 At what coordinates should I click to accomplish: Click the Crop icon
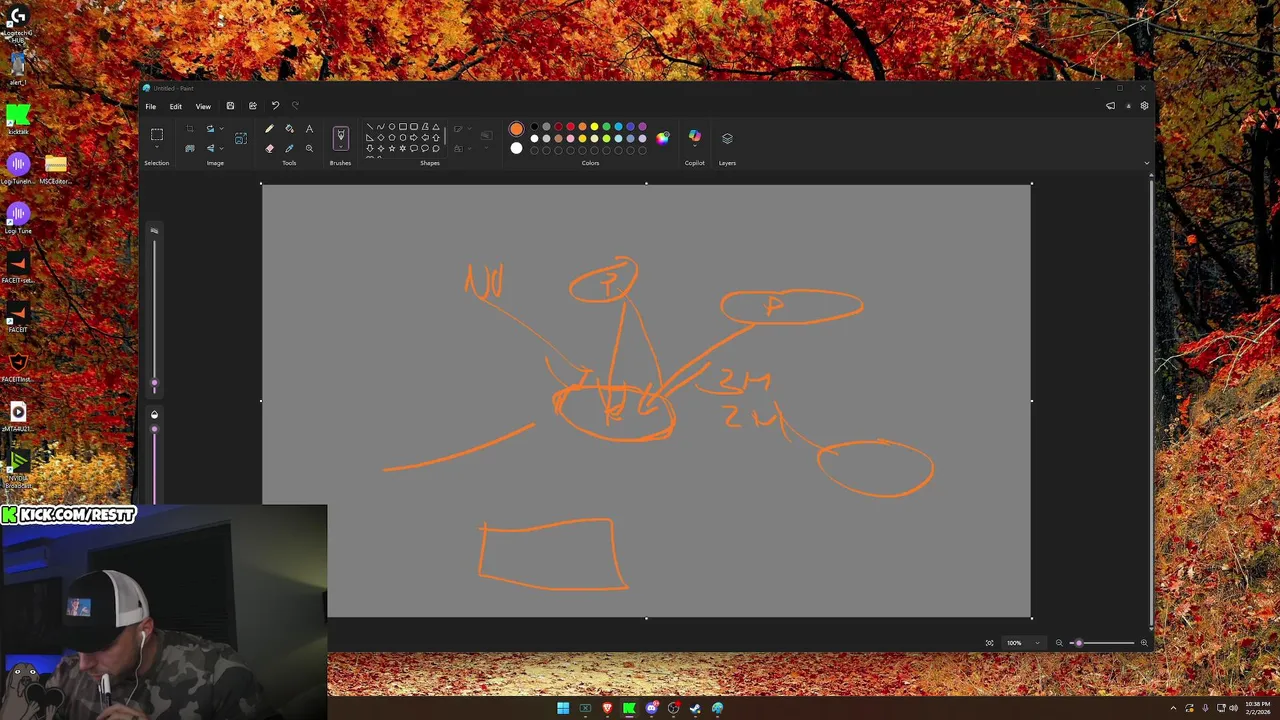(190, 129)
